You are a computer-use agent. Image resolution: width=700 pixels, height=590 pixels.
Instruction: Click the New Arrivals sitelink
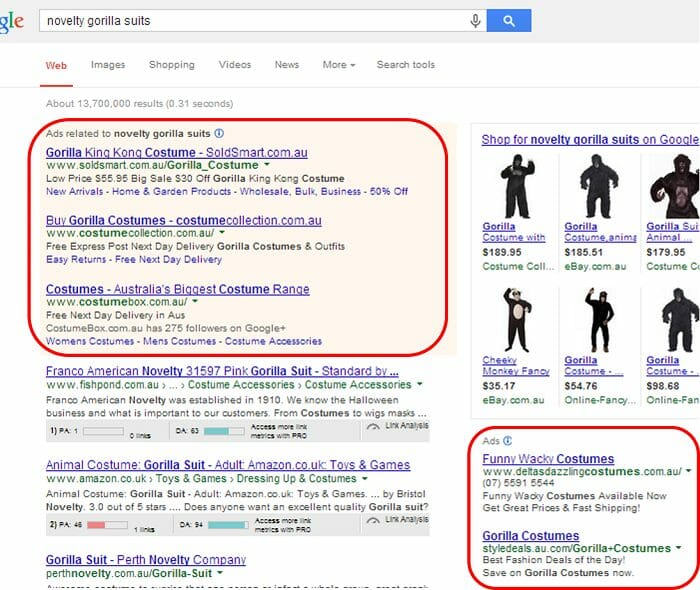(x=75, y=191)
